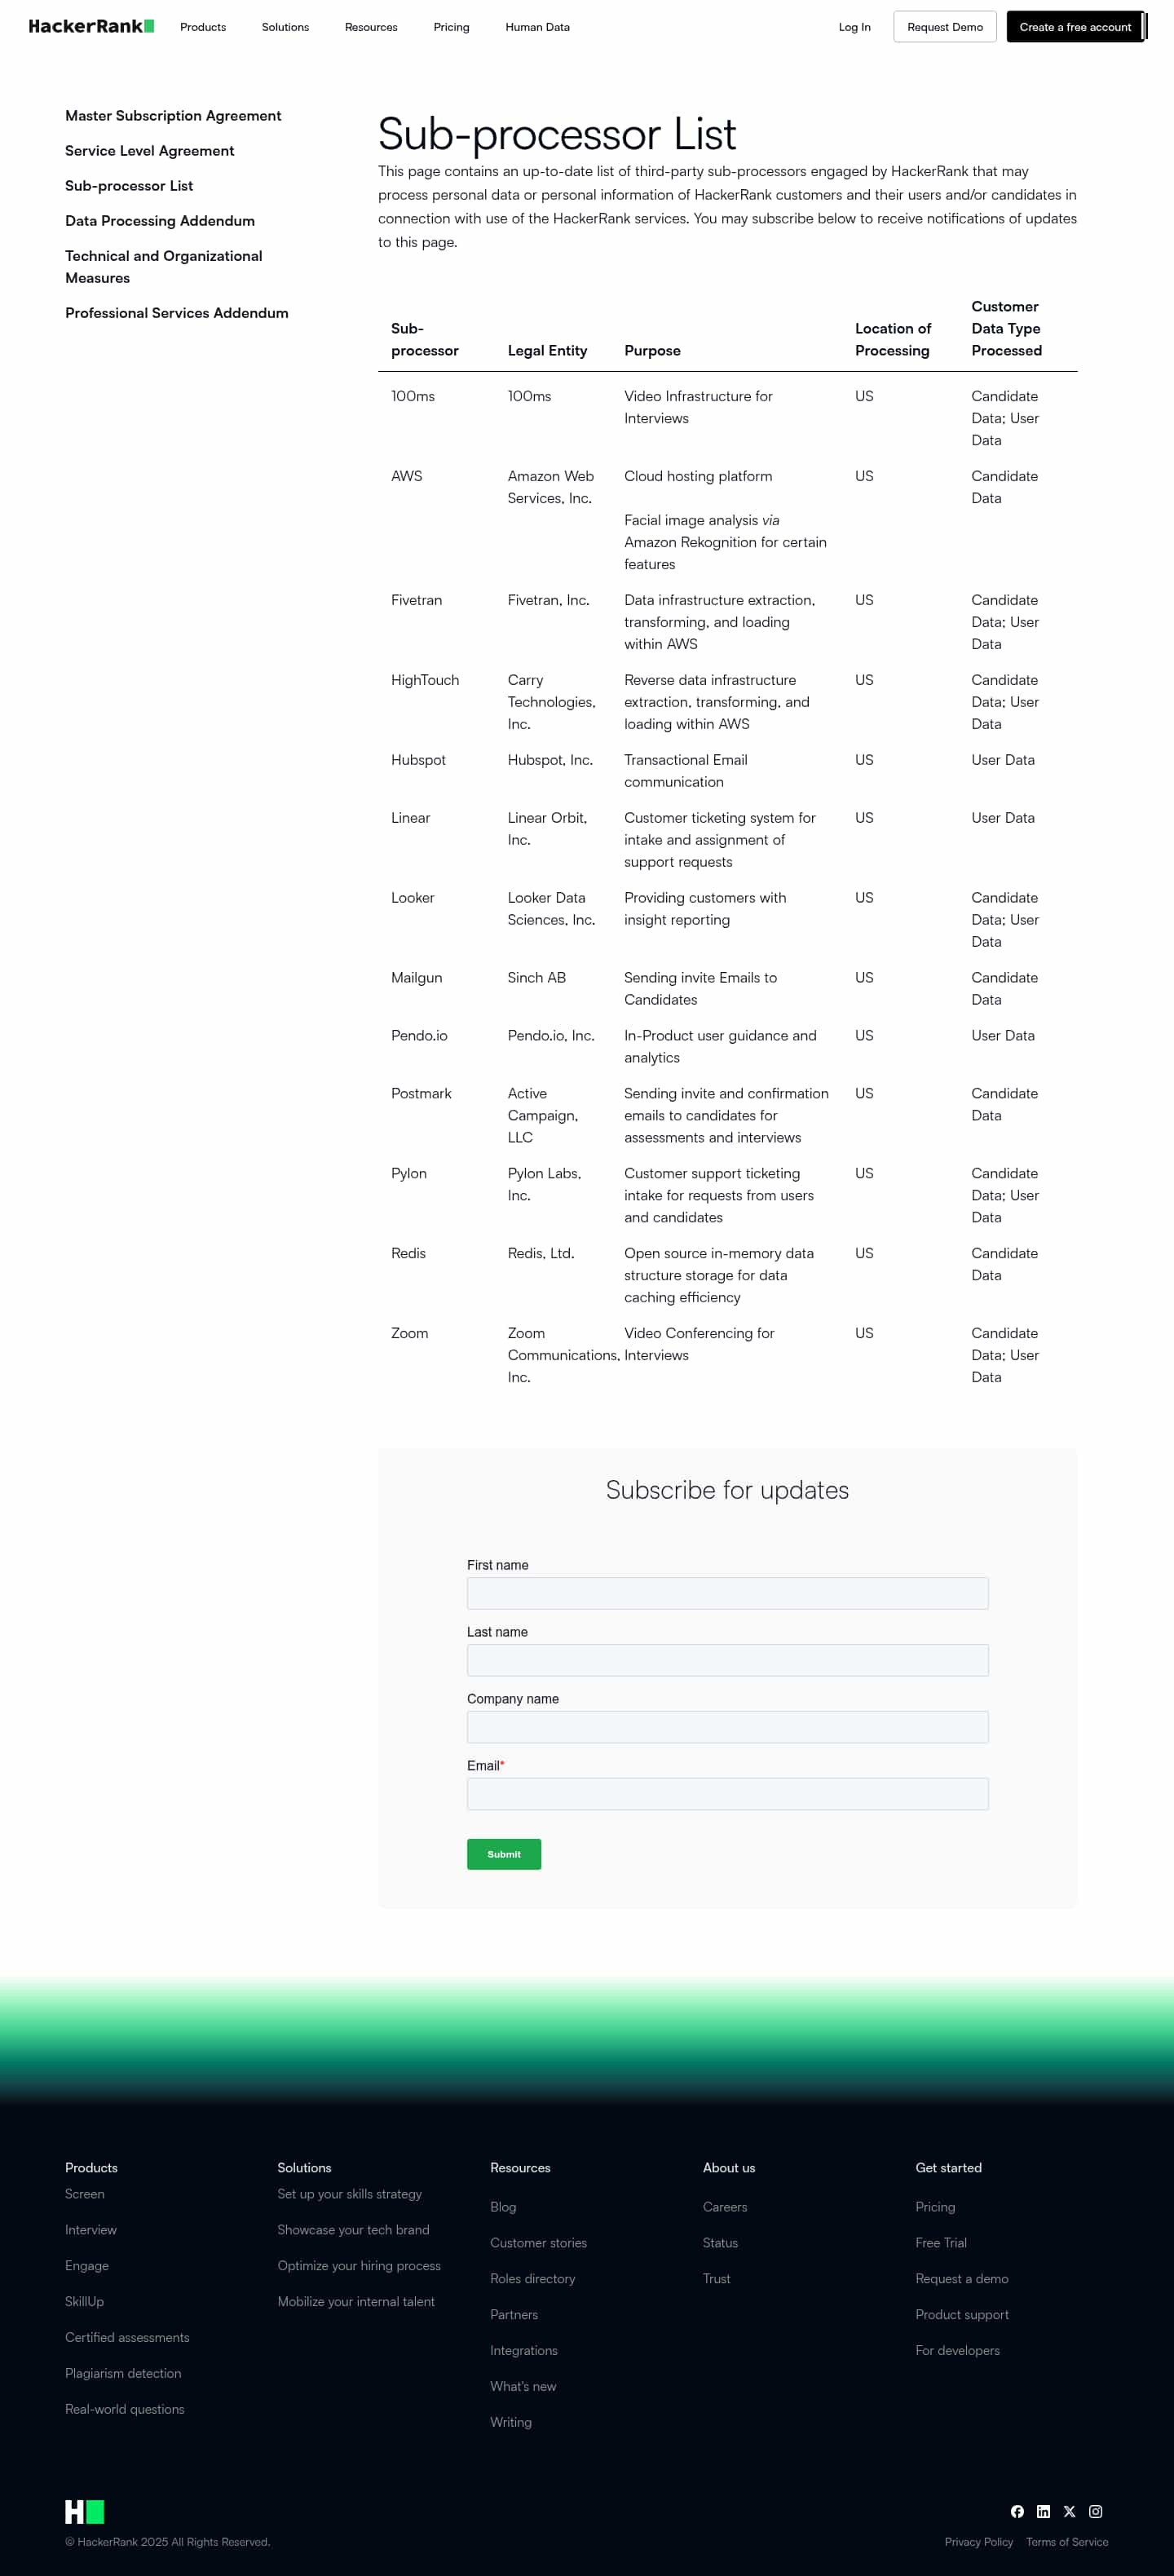
Task: Click the First name input field
Action: (727, 1592)
